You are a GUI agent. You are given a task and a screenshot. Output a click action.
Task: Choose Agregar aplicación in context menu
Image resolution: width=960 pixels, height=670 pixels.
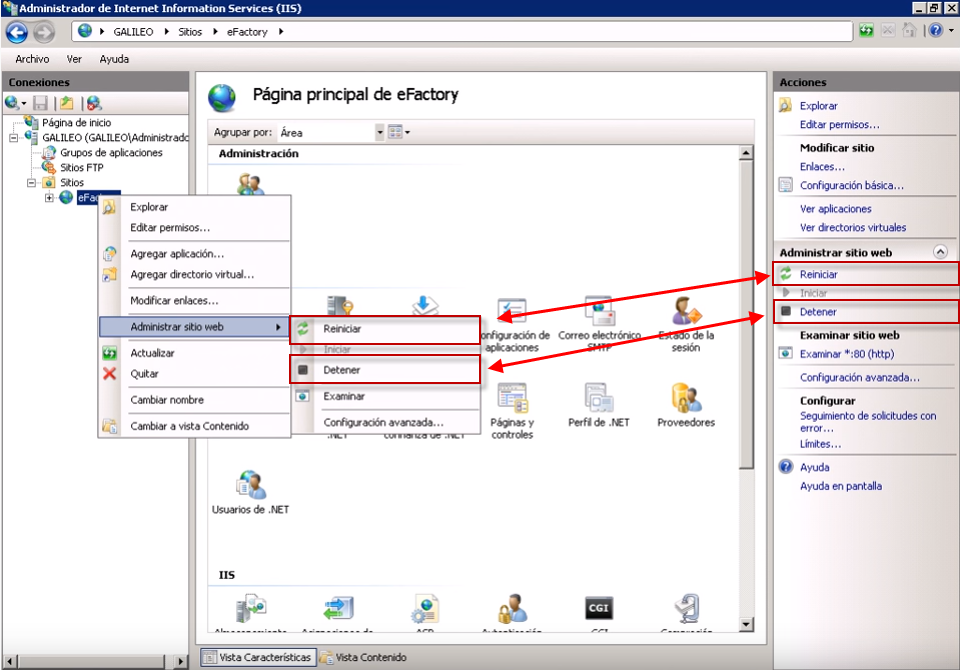point(195,254)
